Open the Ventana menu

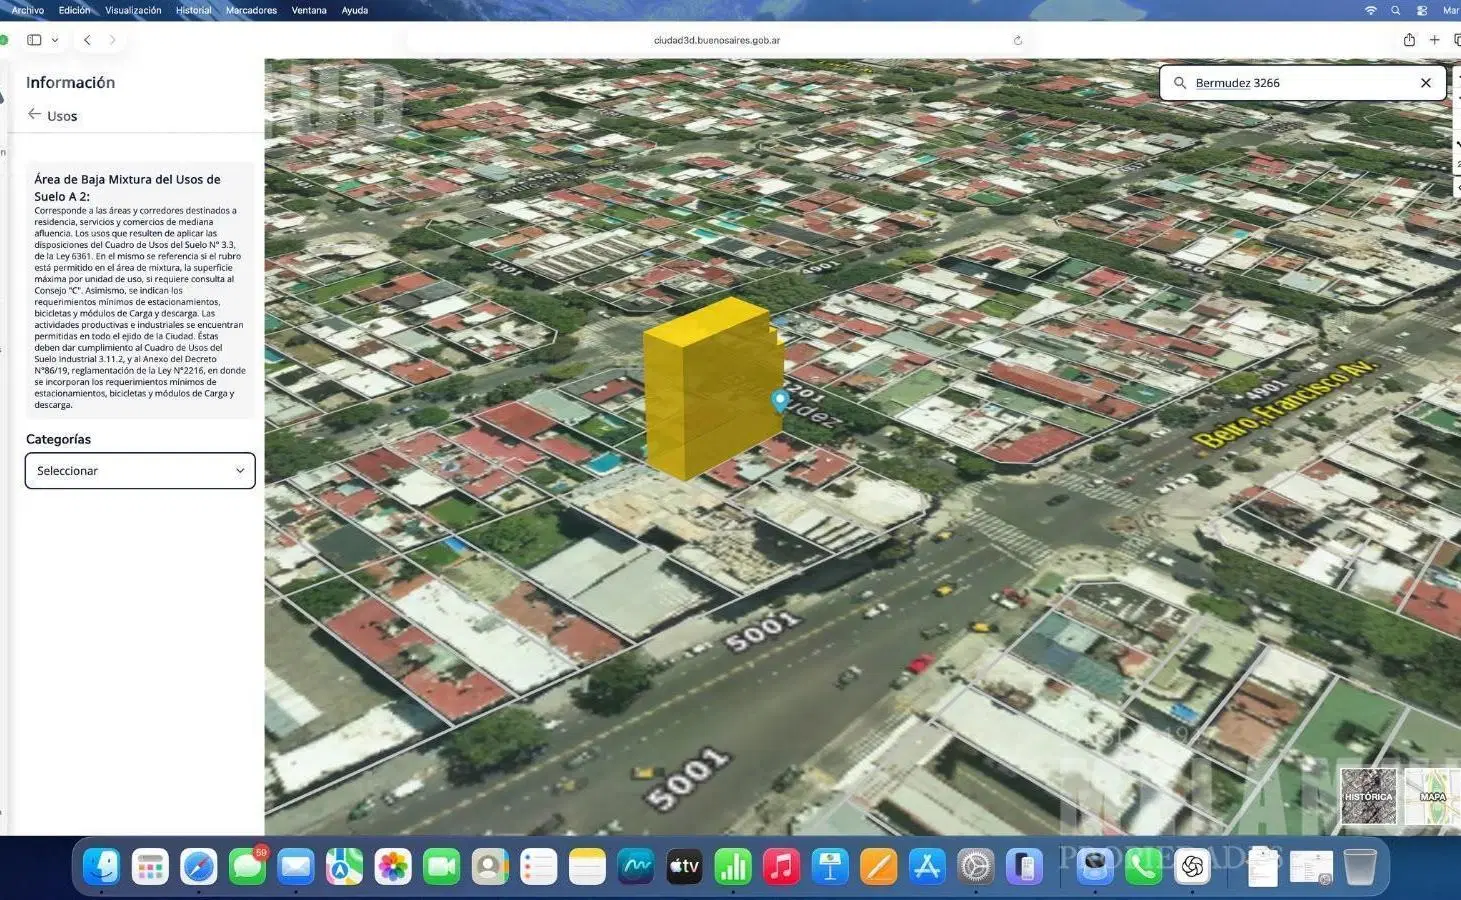pyautogui.click(x=309, y=10)
